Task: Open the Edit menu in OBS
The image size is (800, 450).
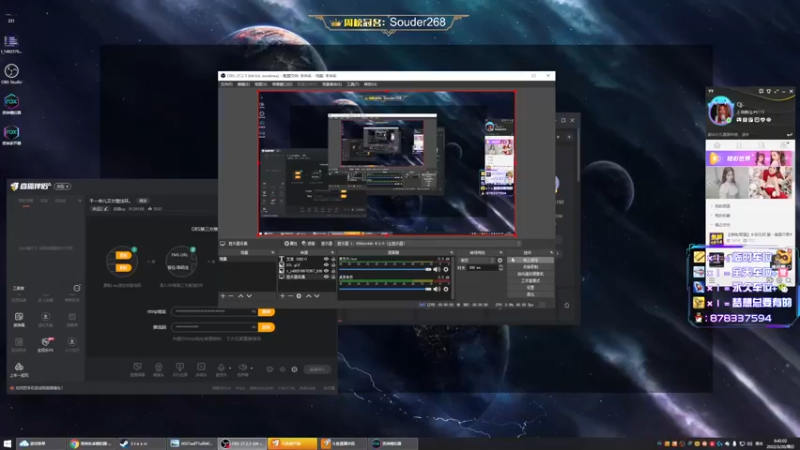Action: 244,84
